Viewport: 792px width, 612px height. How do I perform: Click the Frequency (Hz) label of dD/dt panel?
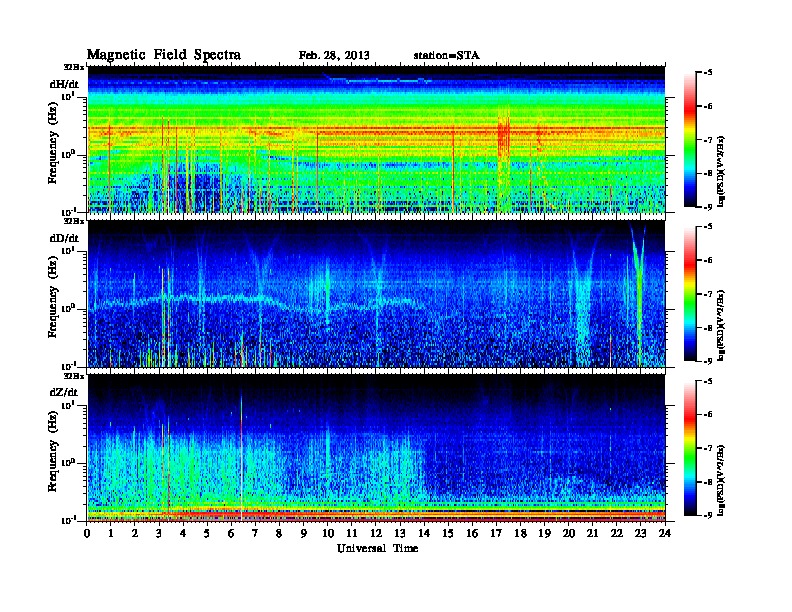coord(53,297)
